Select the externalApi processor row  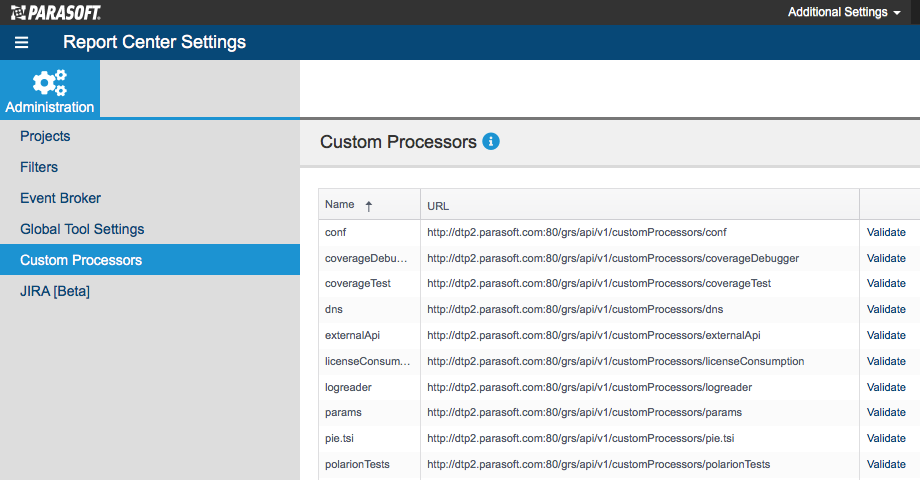619,336
